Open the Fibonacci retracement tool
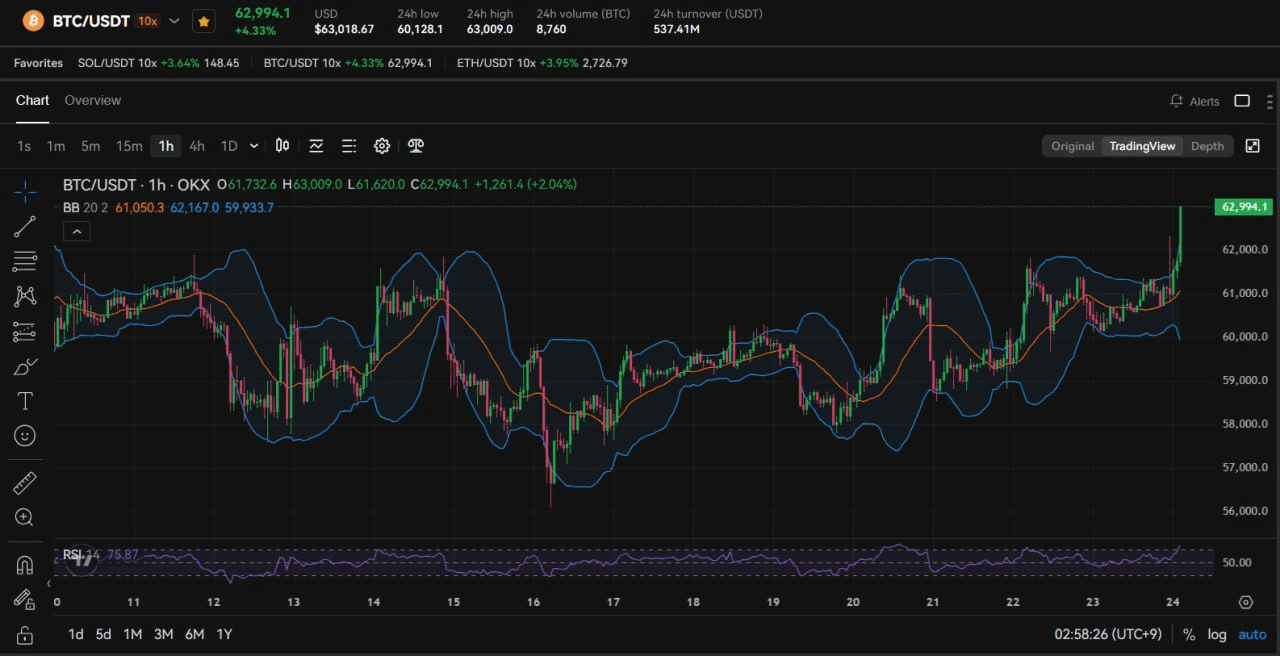The height and width of the screenshot is (656, 1280). 26,262
